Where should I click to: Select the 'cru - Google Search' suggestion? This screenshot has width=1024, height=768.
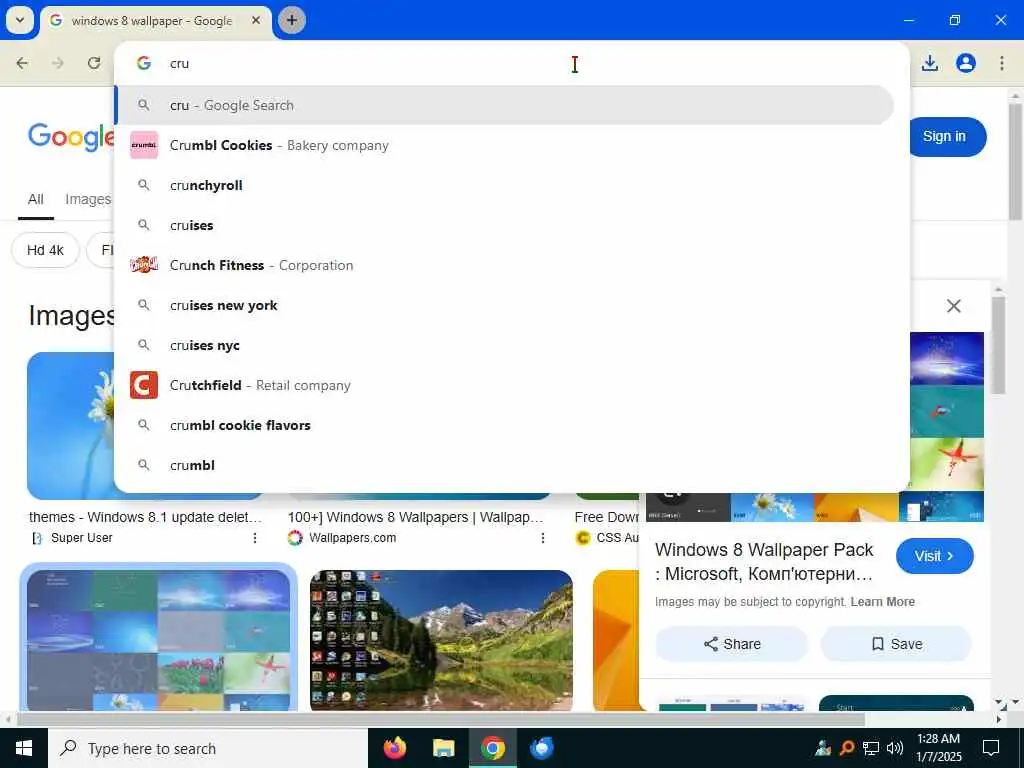pos(504,105)
